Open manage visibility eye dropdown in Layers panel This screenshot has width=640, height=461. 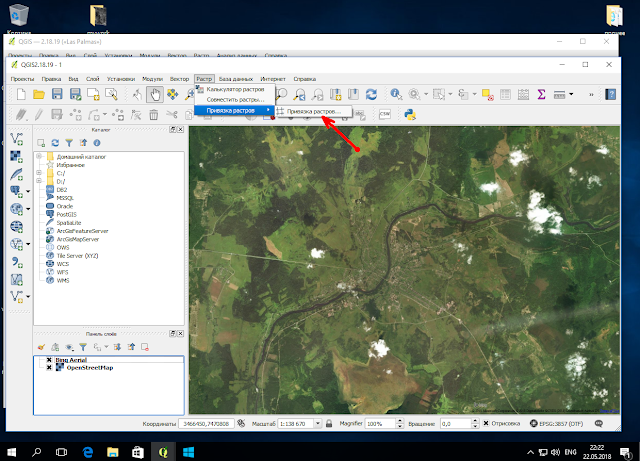coord(69,347)
